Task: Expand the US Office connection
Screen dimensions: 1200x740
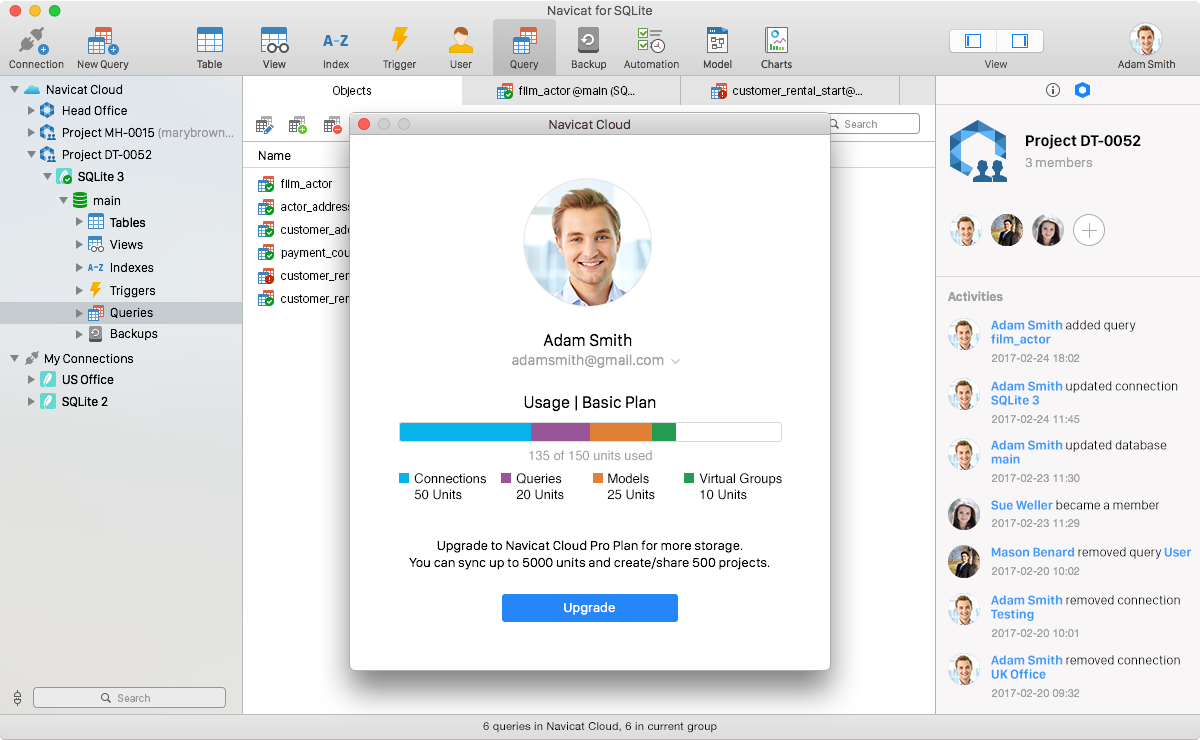Action: pyautogui.click(x=31, y=380)
